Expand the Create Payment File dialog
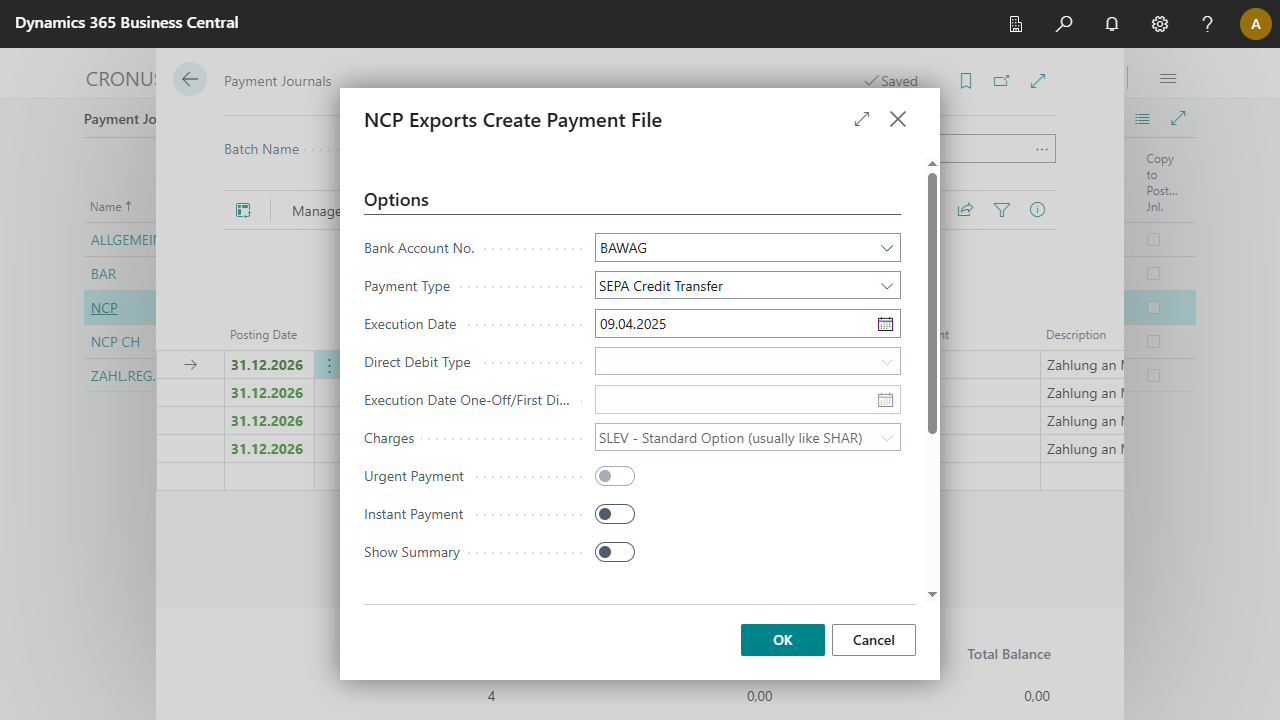This screenshot has width=1280, height=720. [x=862, y=119]
